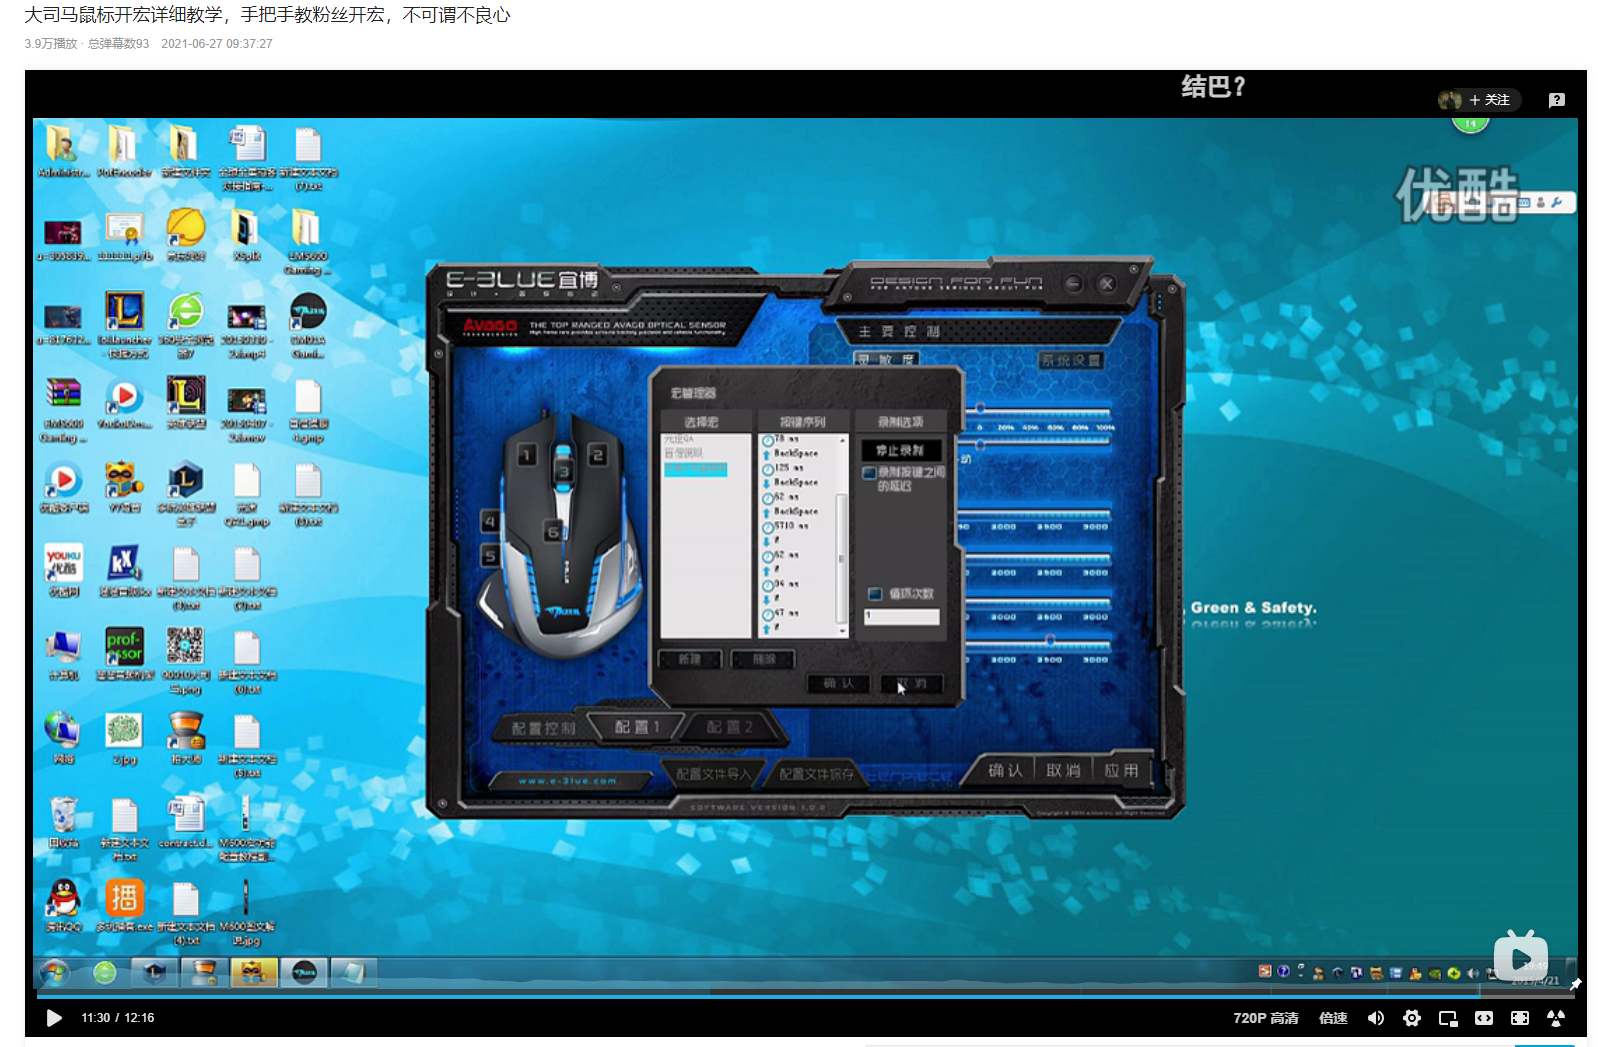
Task: Click the radiation-shaped icon in the player bar
Action: point(1555,1018)
